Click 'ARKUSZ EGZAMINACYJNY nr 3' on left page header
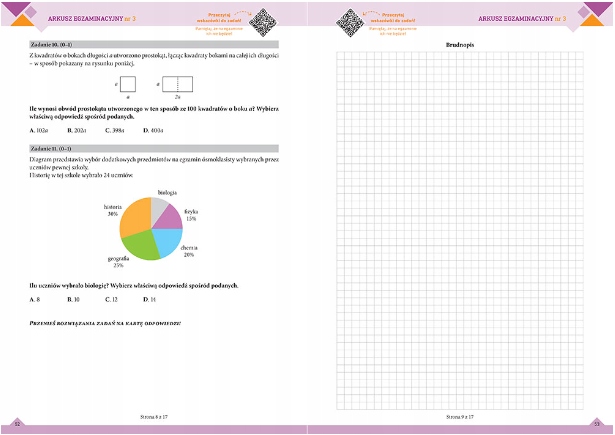Viewport: 615px width, 435px height. pos(92,18)
